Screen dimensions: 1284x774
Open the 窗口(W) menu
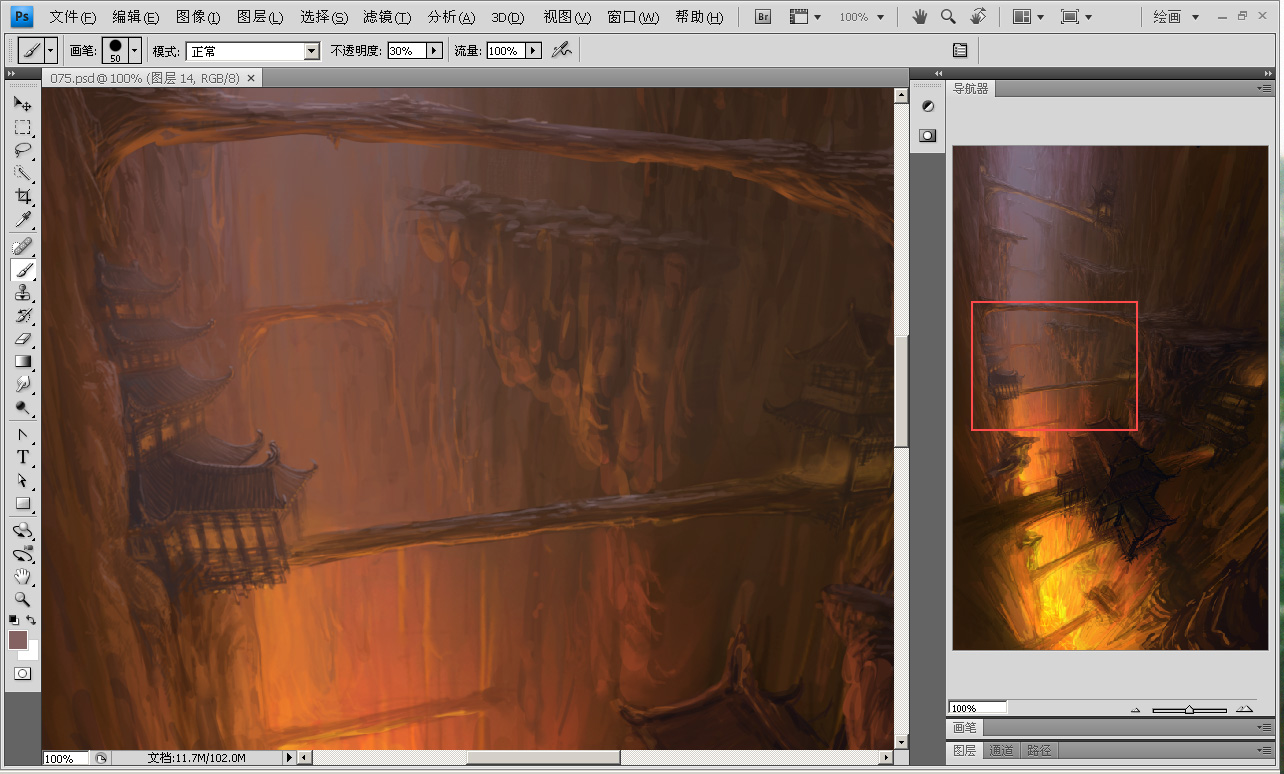[634, 17]
